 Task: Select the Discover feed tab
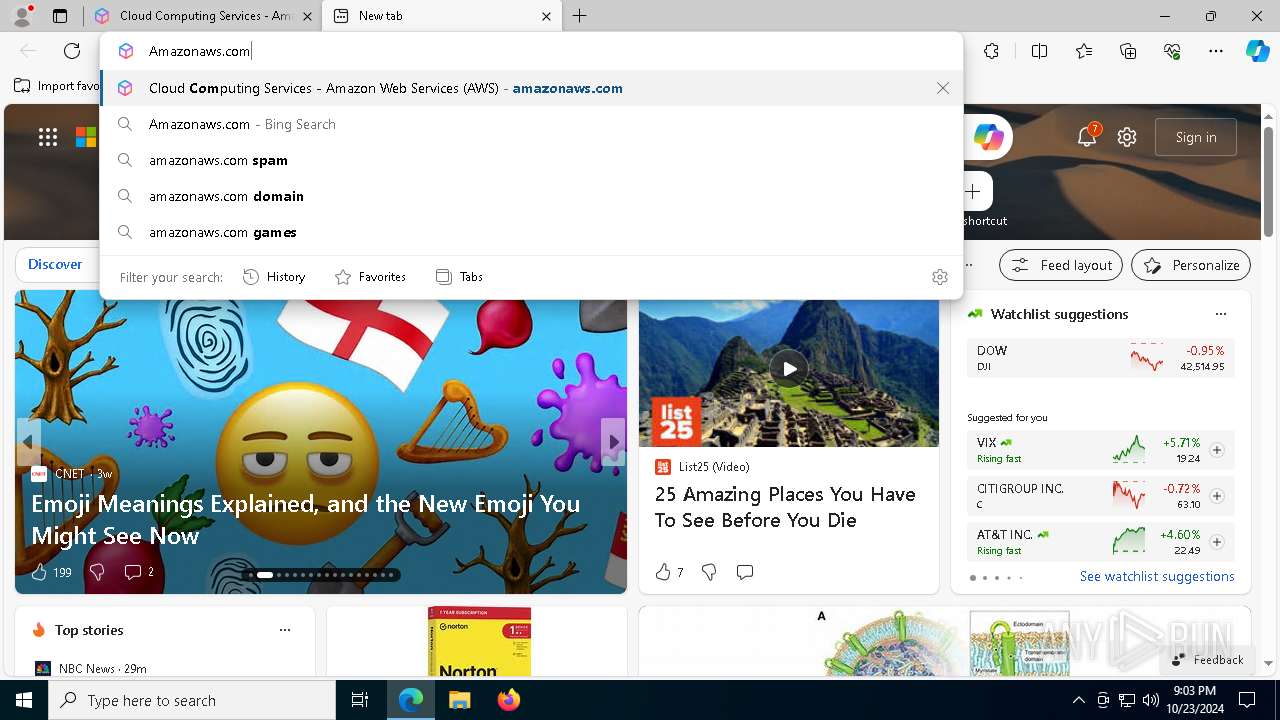pyautogui.click(x=55, y=265)
